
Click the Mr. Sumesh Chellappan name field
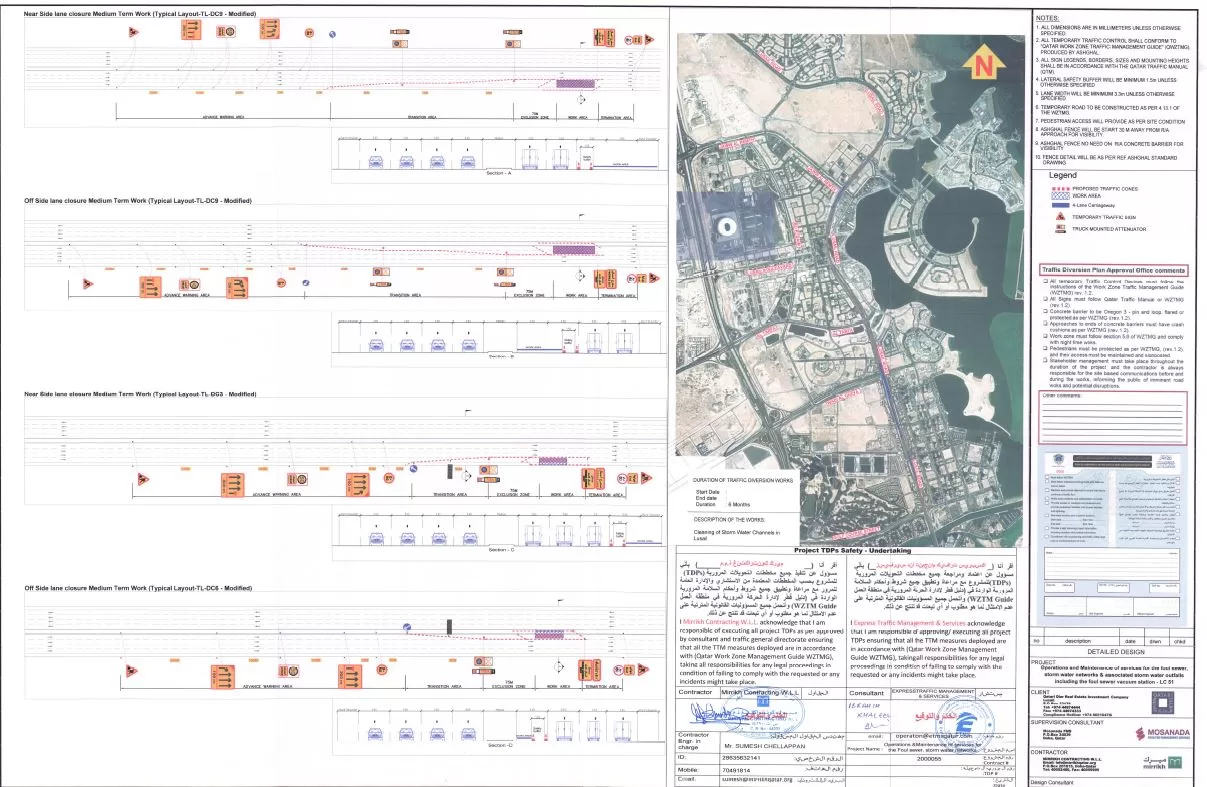(x=763, y=746)
